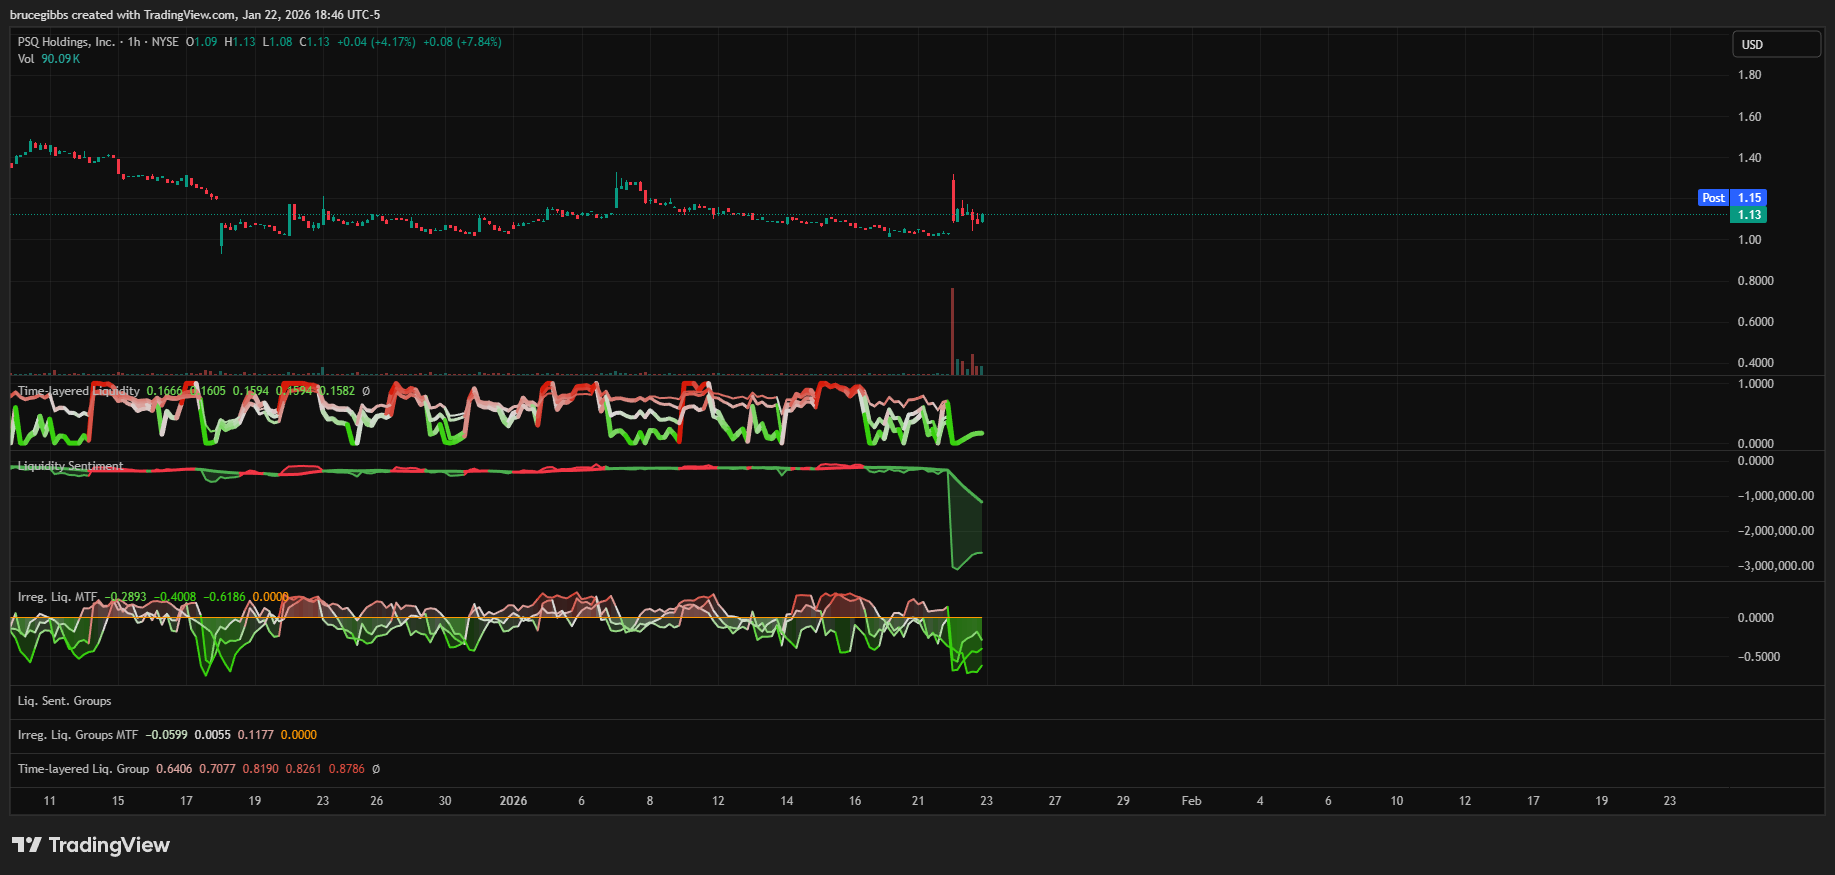Select the PSQ Holdings, Inc. symbol title
The image size is (1835, 875).
(66, 42)
